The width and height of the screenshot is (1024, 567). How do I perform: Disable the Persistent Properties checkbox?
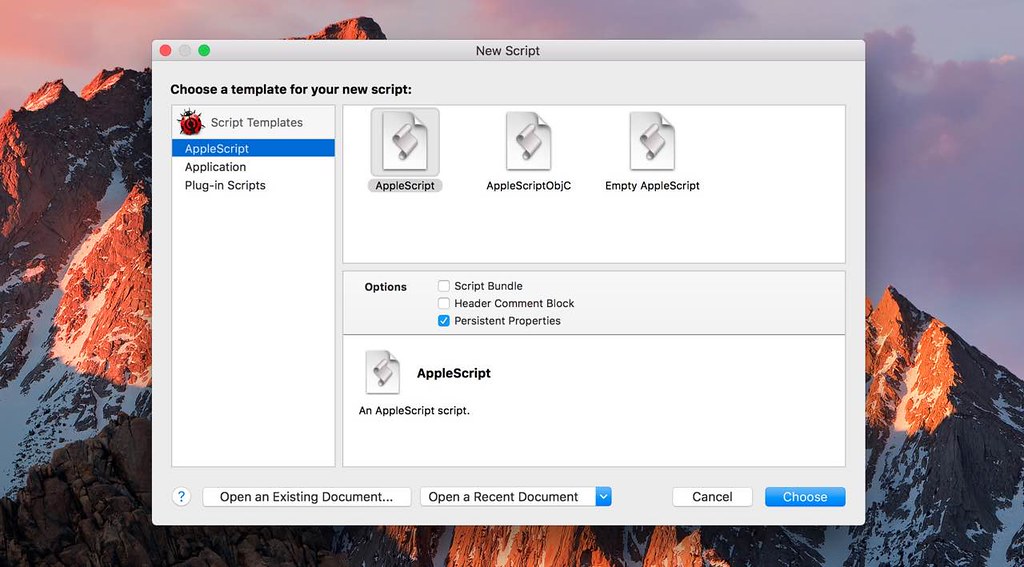click(x=444, y=321)
